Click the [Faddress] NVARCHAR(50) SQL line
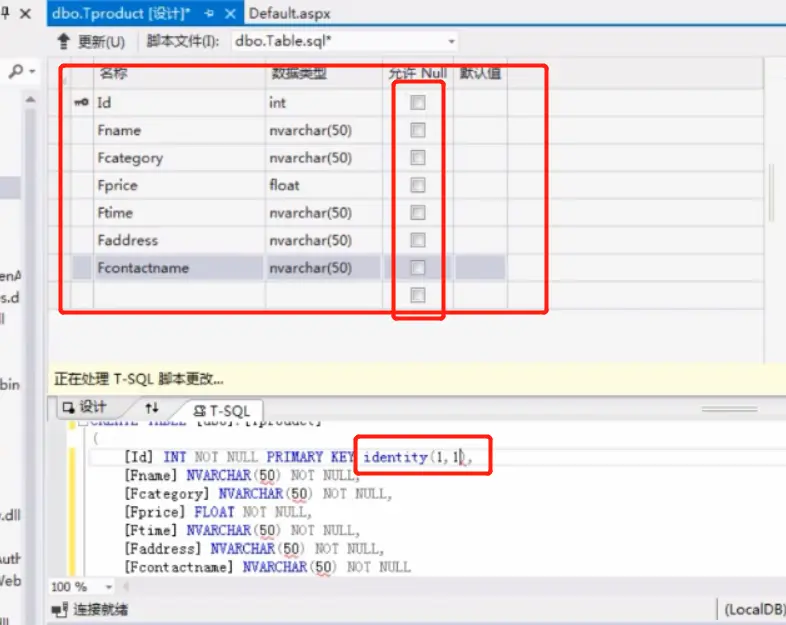The width and height of the screenshot is (786, 625). click(x=254, y=549)
